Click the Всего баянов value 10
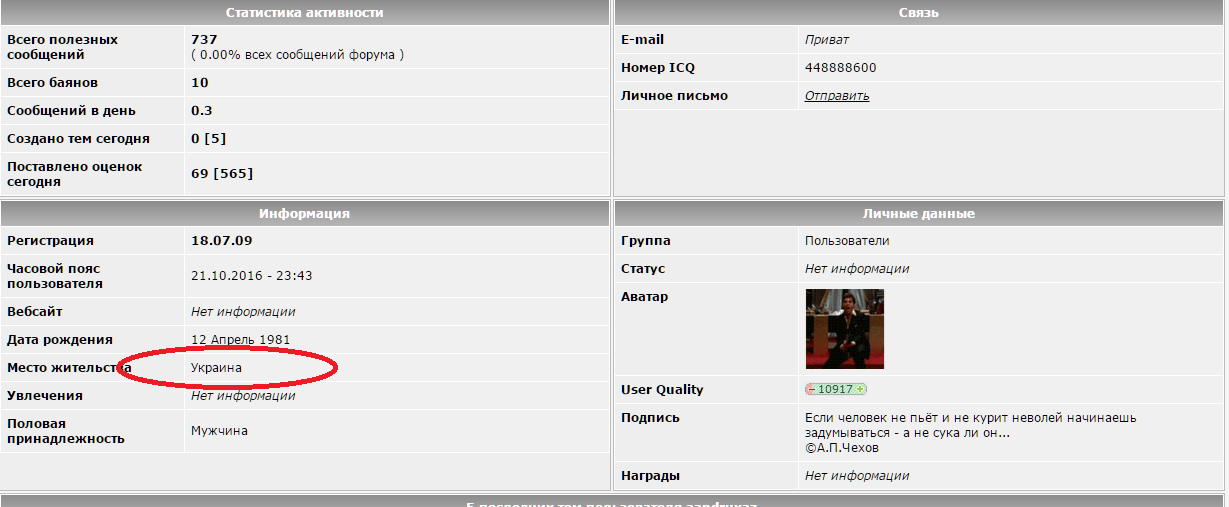Viewport: 1229px width, 507px height. pyautogui.click(x=199, y=83)
